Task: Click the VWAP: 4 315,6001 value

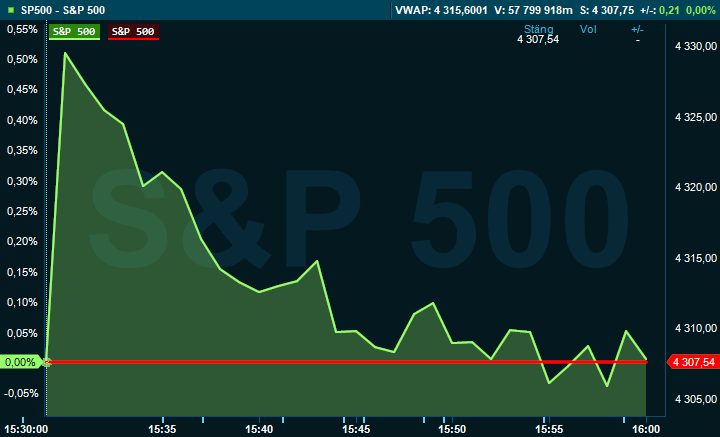Action: pyautogui.click(x=441, y=10)
